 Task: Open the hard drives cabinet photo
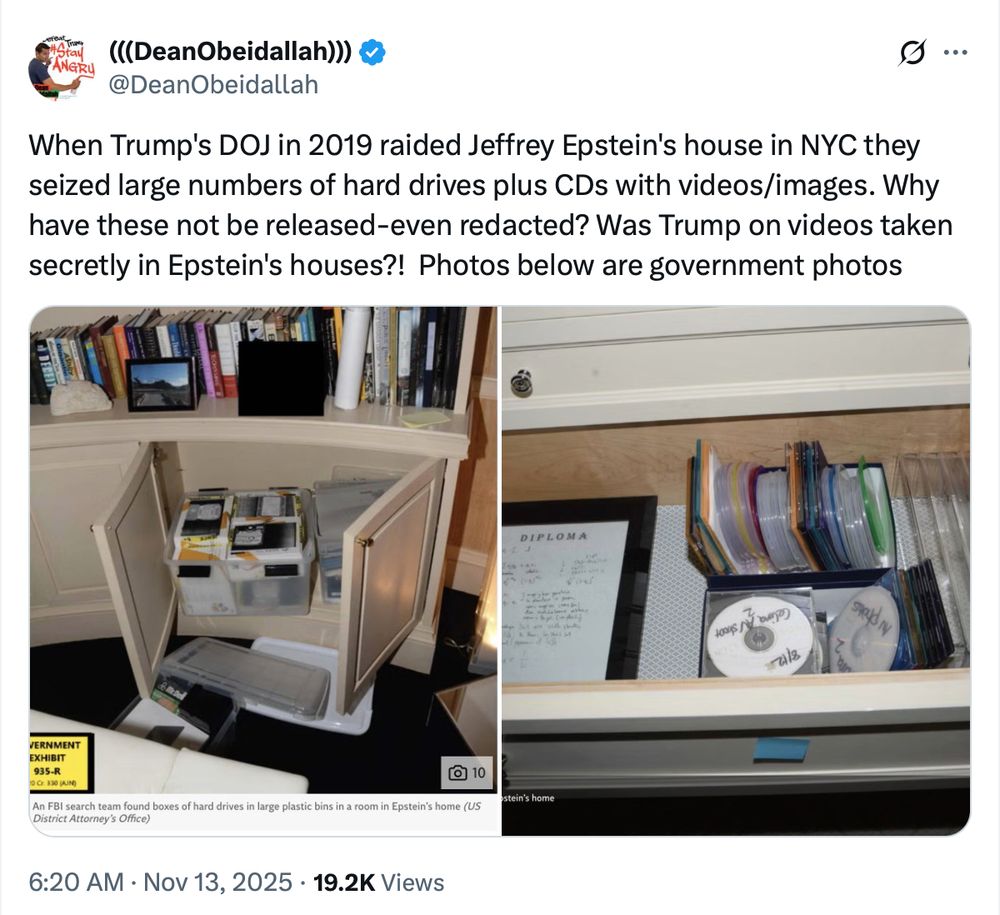pyautogui.click(x=263, y=550)
